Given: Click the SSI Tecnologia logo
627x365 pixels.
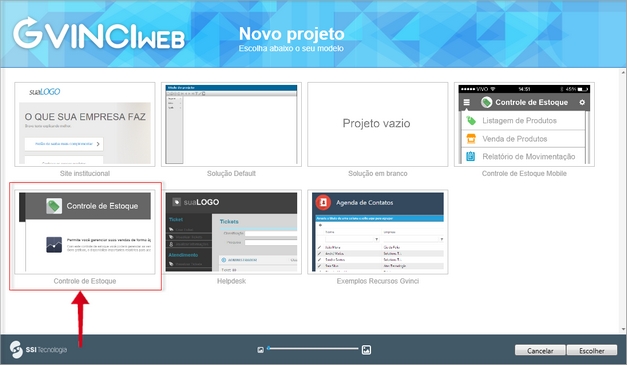Looking at the screenshot, I should [x=38, y=349].
